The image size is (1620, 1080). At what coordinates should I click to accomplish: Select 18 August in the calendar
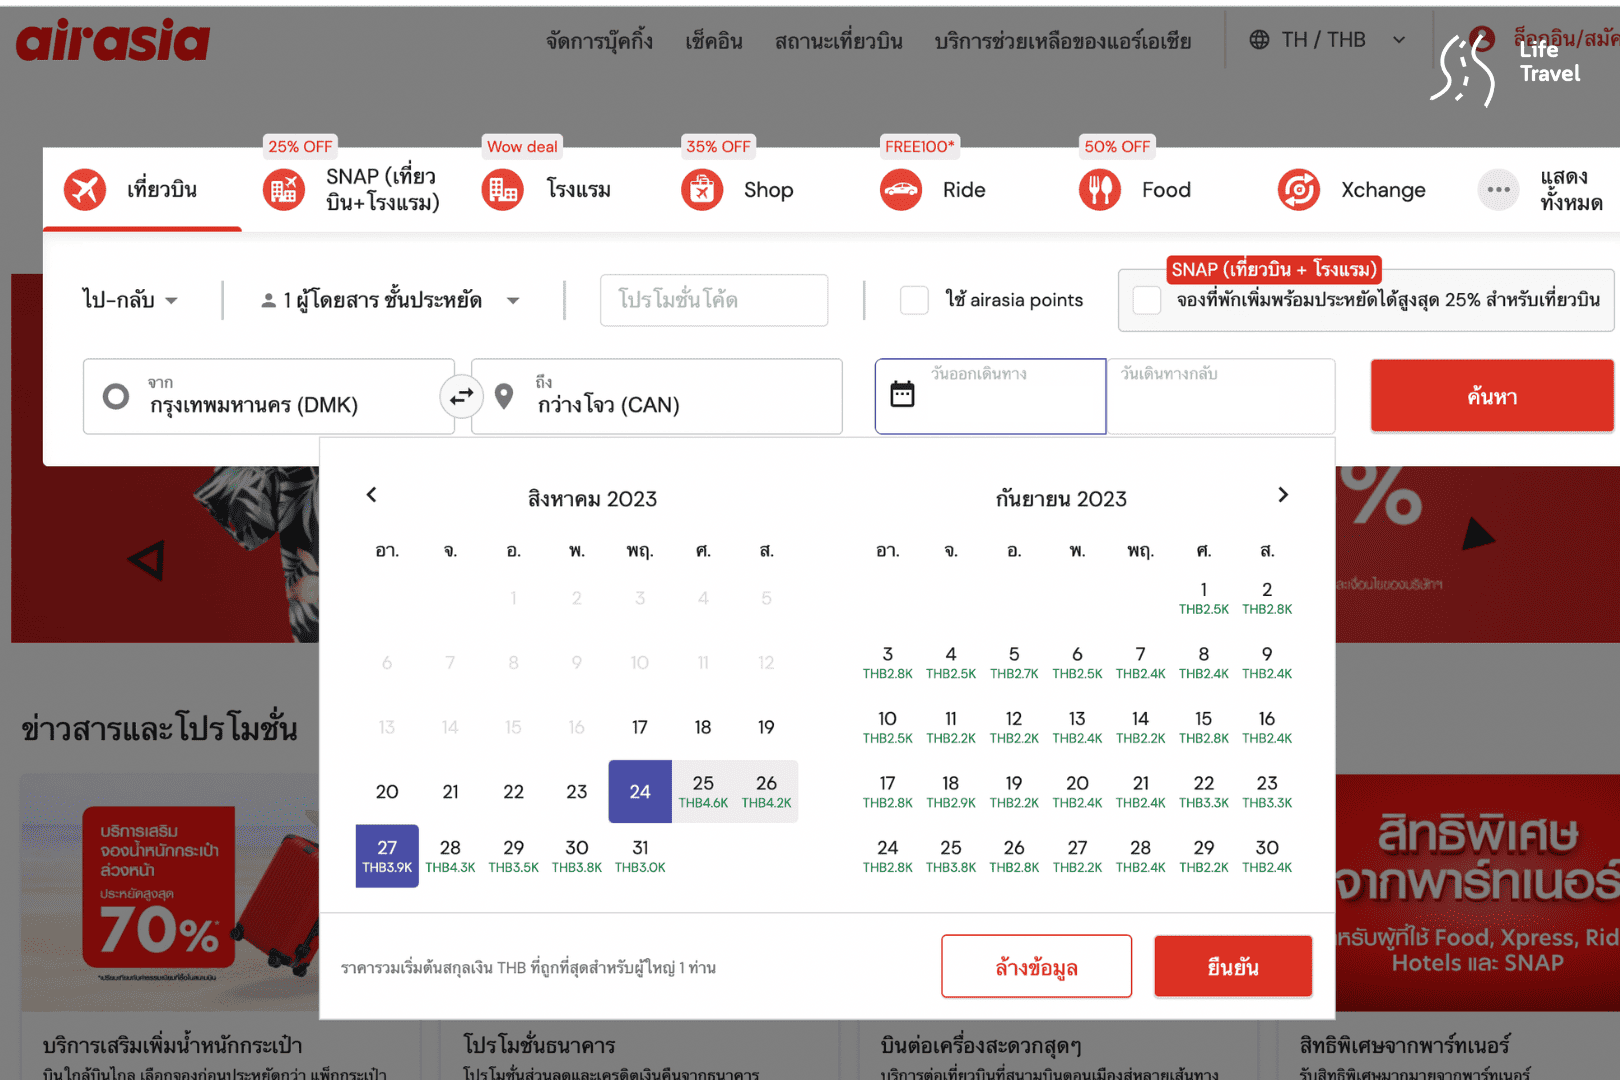pos(703,727)
